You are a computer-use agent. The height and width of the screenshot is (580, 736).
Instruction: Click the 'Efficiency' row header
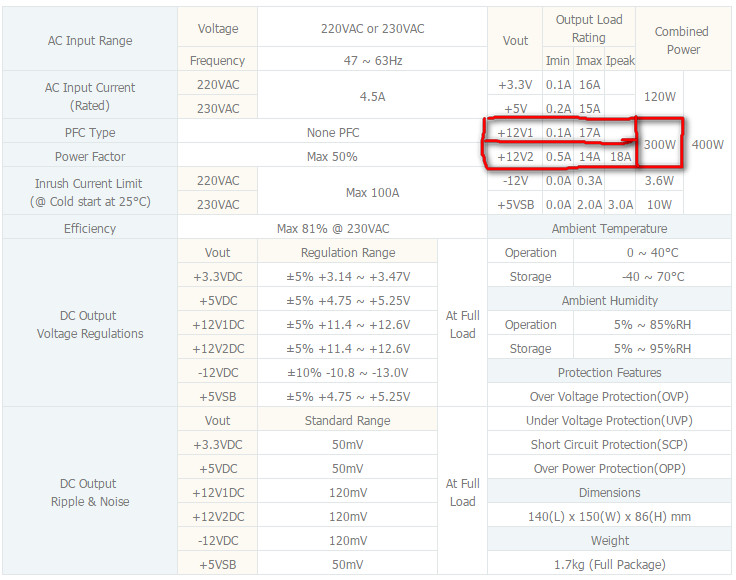pyautogui.click(x=90, y=229)
